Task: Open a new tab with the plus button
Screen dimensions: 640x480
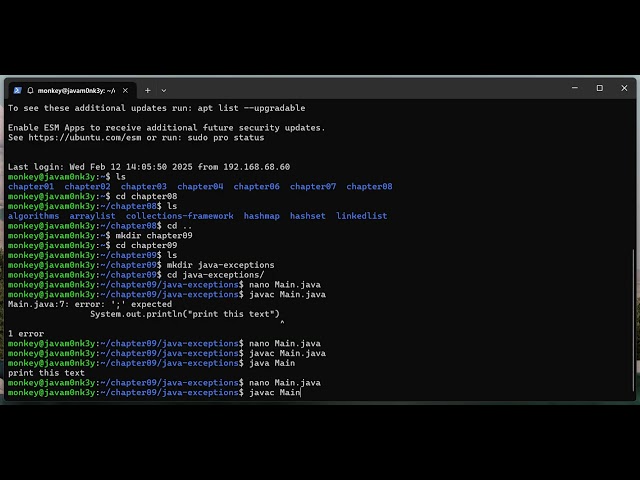Action: (147, 89)
